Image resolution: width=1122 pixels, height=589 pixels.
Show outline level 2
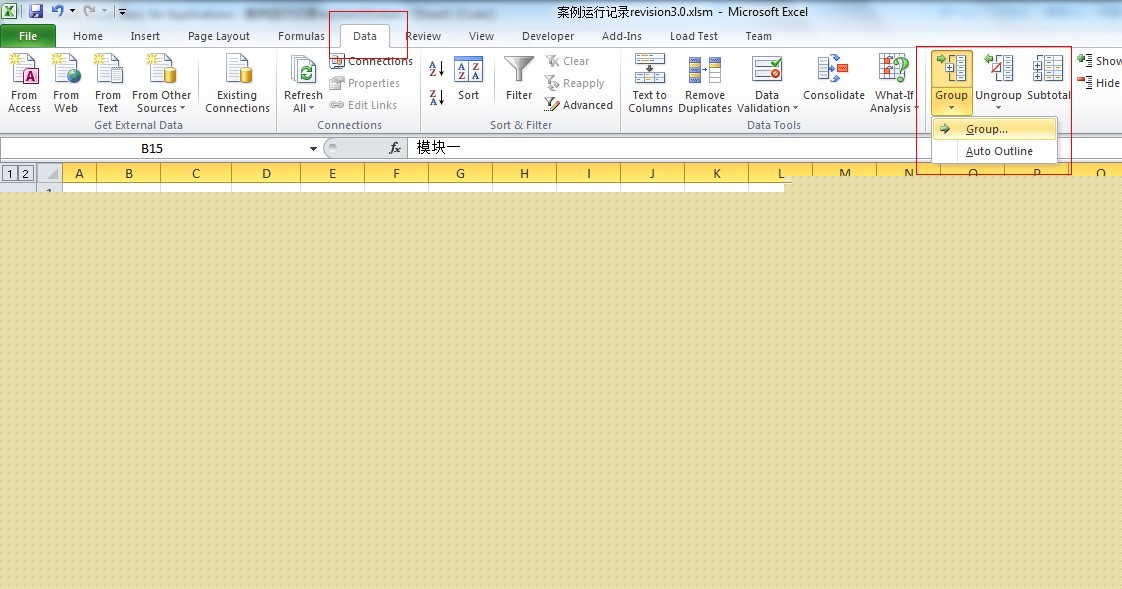tap(25, 174)
